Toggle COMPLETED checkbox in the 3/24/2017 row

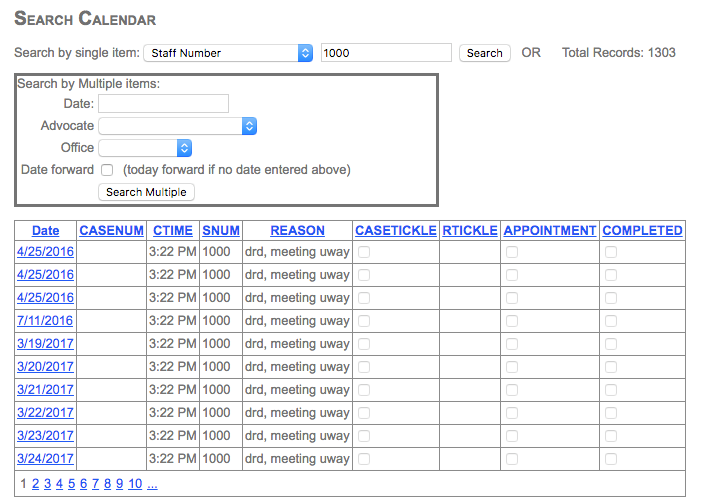(x=611, y=459)
